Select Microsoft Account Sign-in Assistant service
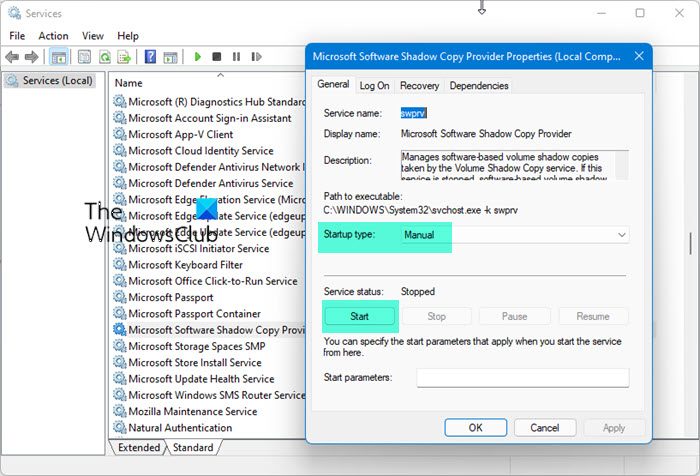 tap(208, 118)
